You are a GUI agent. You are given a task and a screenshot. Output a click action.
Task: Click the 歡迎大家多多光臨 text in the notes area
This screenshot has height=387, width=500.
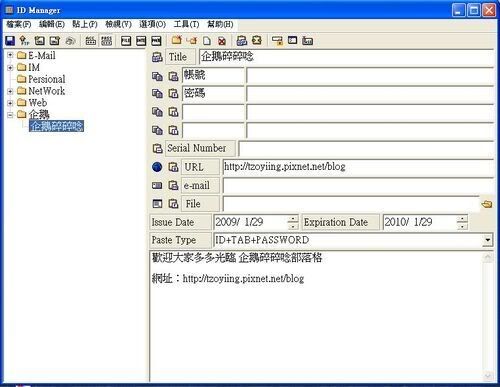[194, 258]
